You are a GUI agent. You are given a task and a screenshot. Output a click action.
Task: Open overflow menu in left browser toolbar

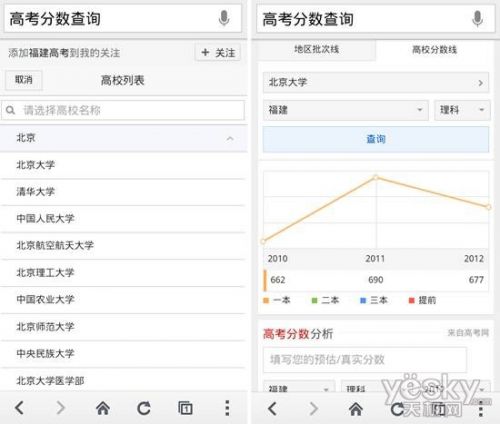pos(227,408)
